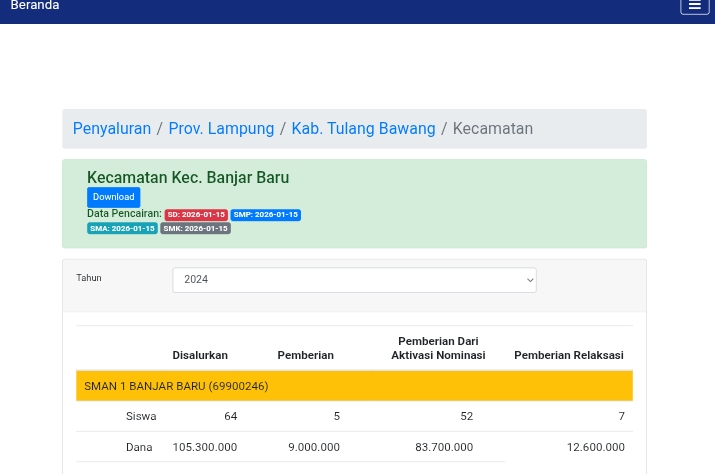Click Siswa Aktivasi Nominasi value 52
Viewport: 715px width, 474px height.
click(466, 416)
